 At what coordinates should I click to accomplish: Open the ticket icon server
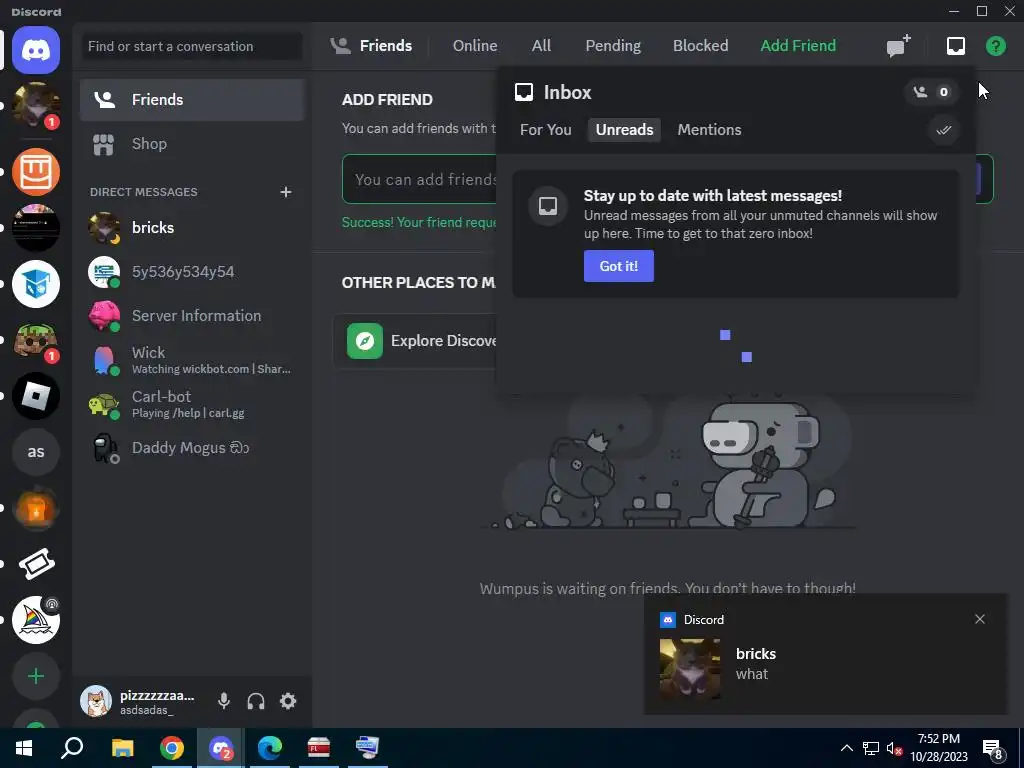36,564
